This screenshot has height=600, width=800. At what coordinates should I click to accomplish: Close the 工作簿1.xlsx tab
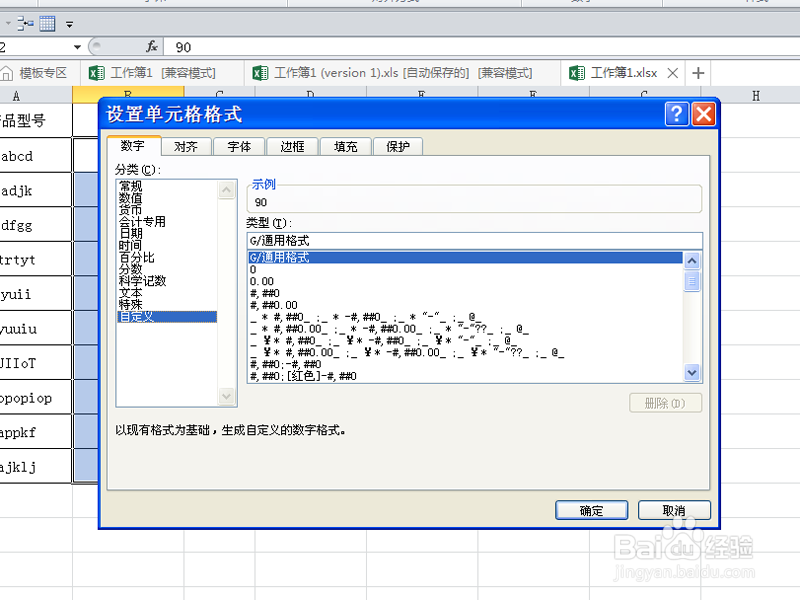(x=673, y=73)
